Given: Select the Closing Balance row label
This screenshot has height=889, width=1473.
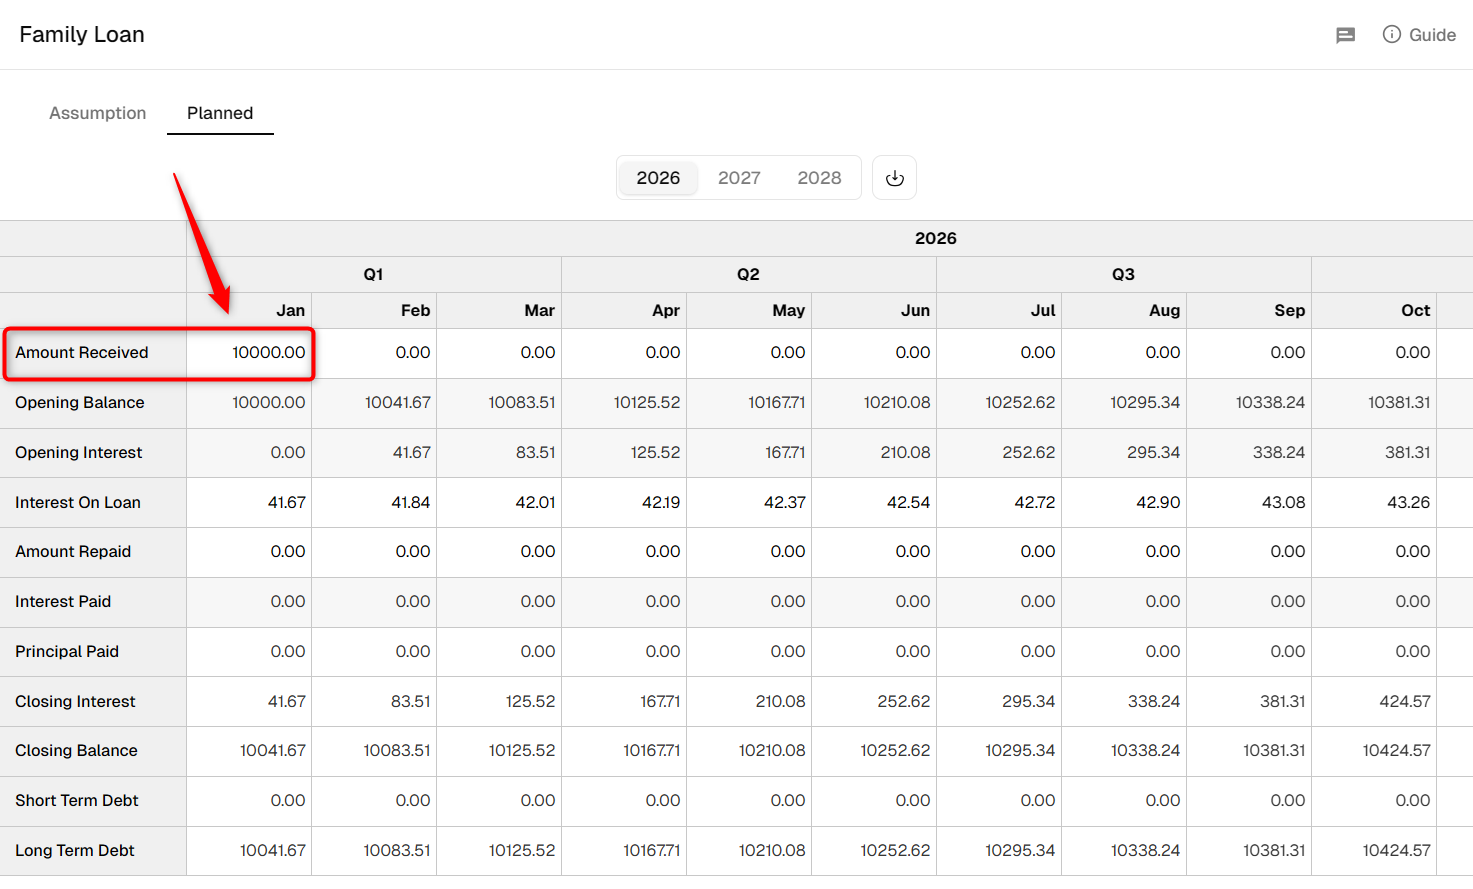Looking at the screenshot, I should coord(76,751).
